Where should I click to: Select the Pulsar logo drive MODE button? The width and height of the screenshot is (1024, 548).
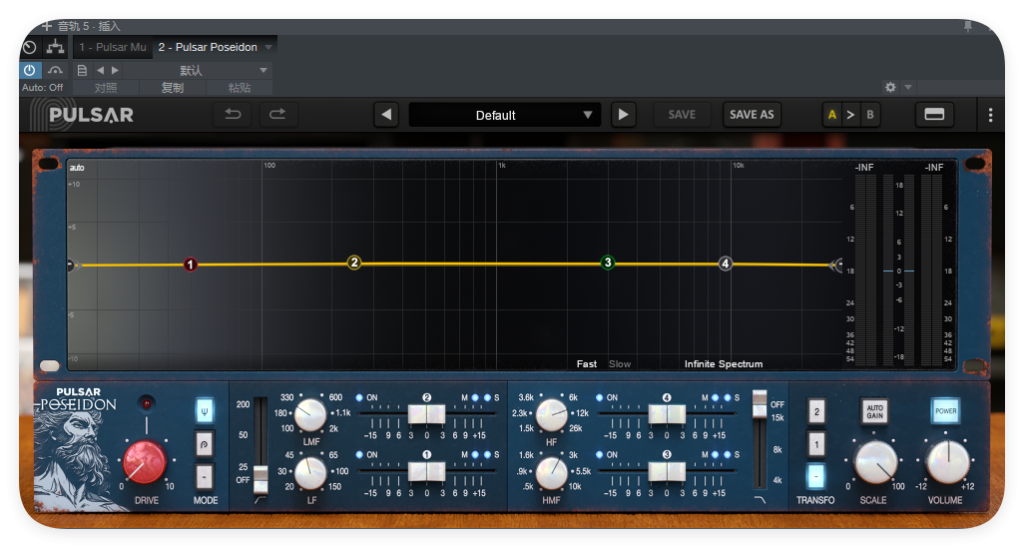[x=204, y=444]
